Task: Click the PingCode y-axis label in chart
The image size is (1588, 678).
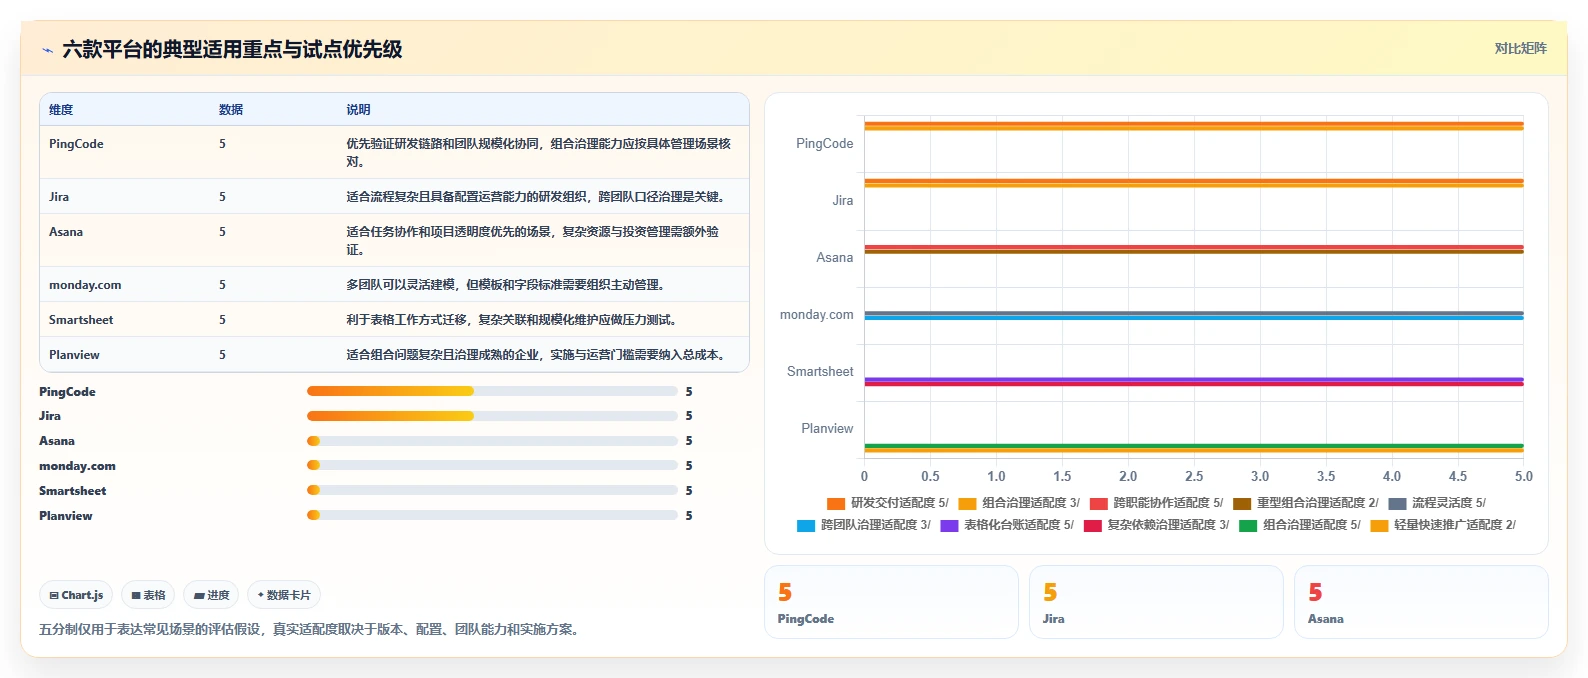Action: click(824, 144)
